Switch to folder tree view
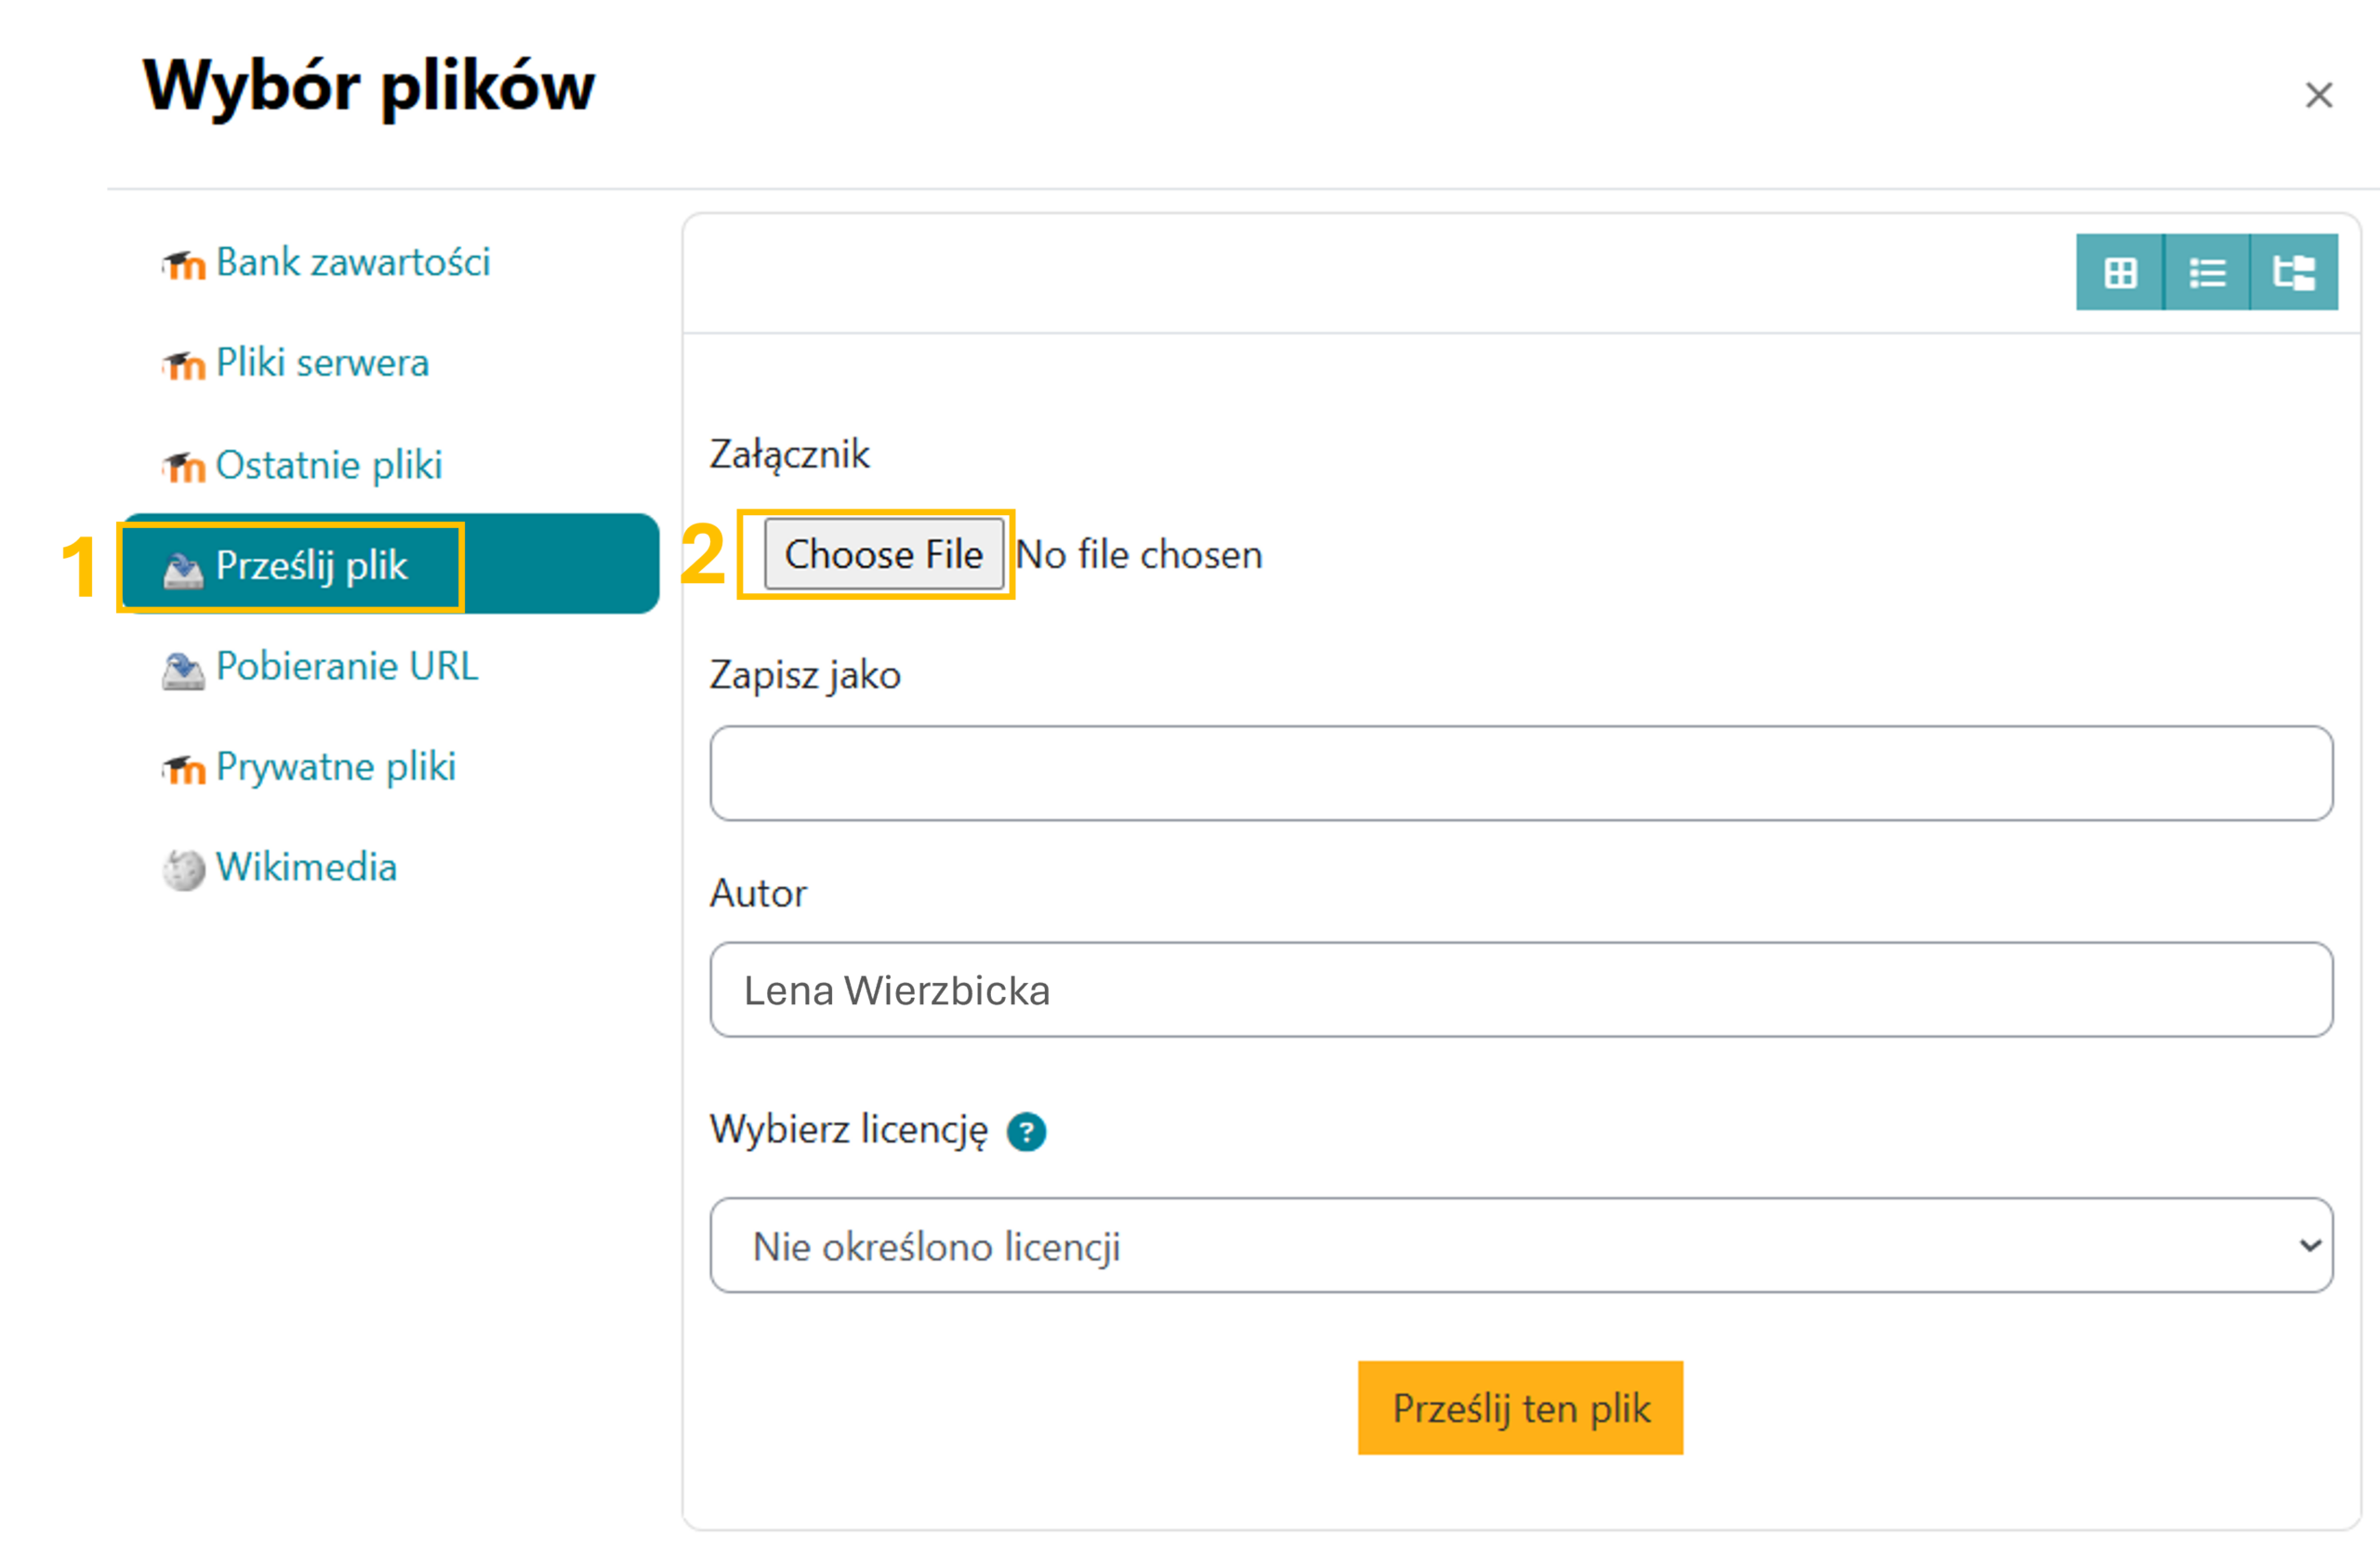2380x1551 pixels. point(2294,272)
